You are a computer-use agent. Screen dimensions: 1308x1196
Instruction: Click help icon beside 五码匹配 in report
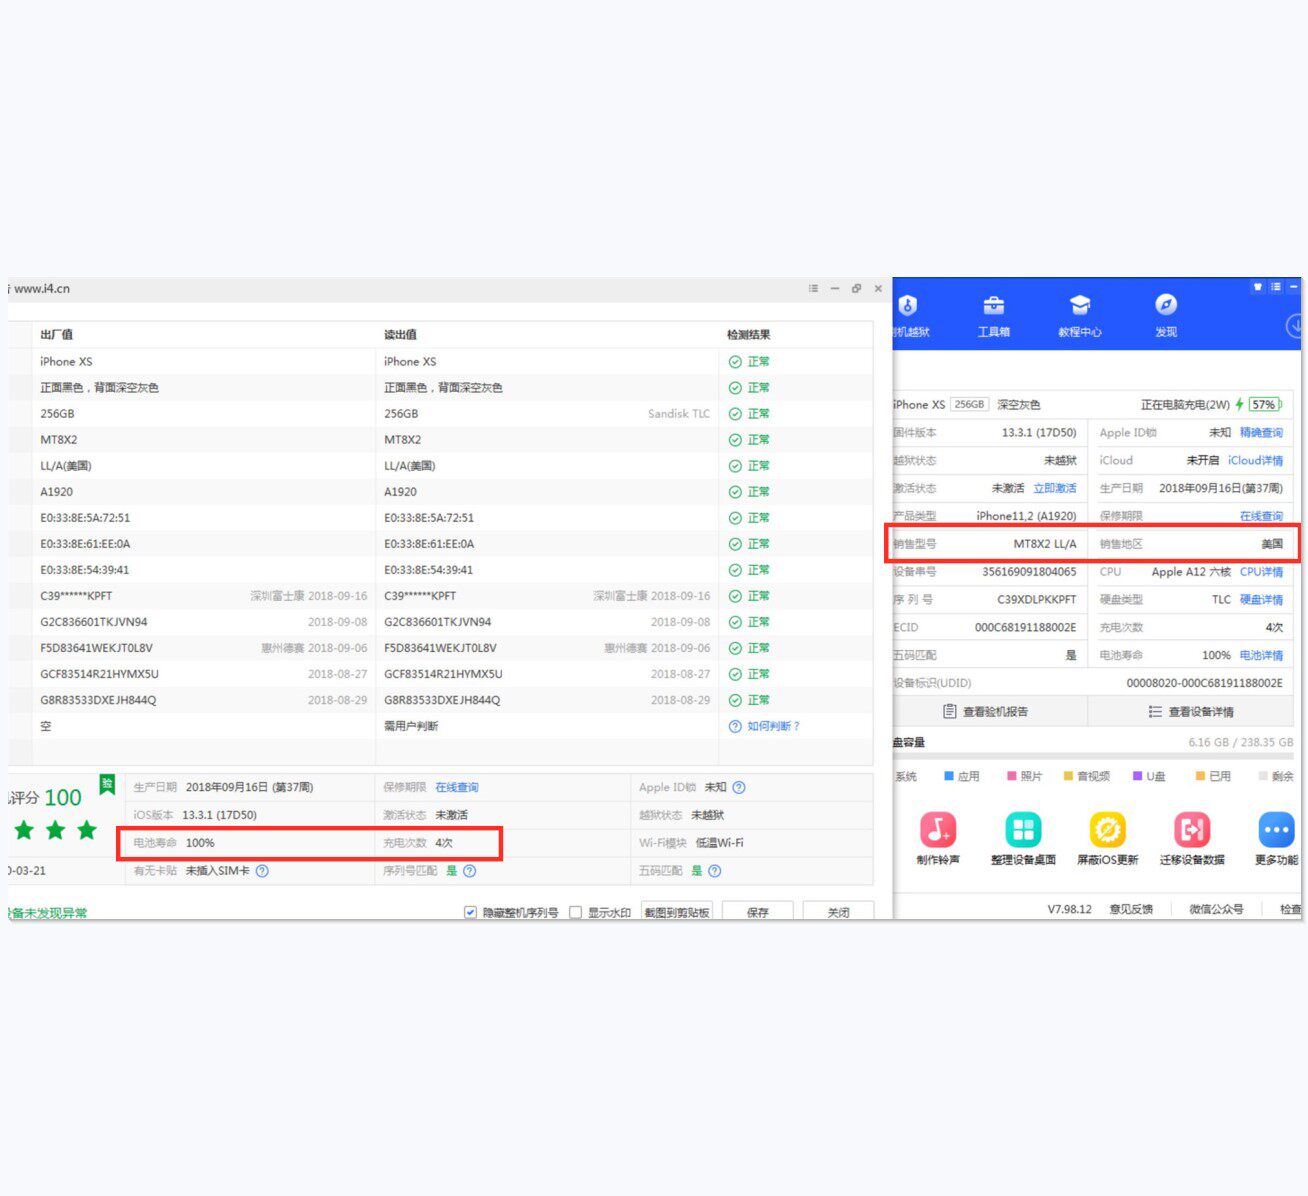pos(714,871)
